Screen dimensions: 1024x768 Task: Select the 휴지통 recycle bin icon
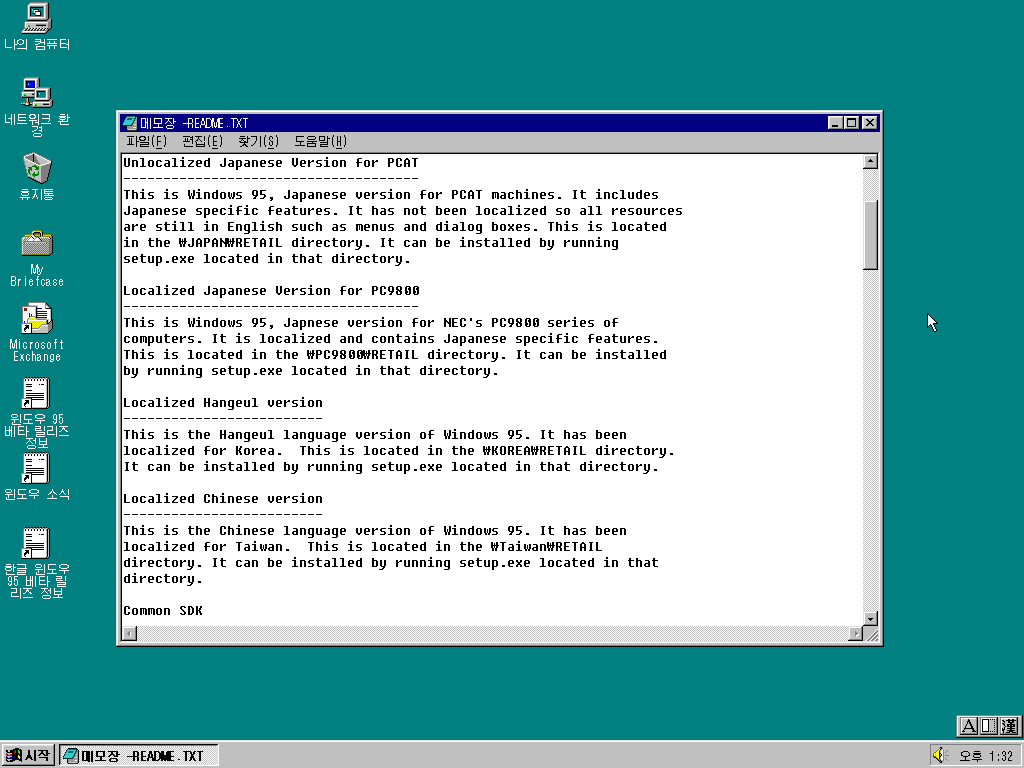click(x=37, y=176)
